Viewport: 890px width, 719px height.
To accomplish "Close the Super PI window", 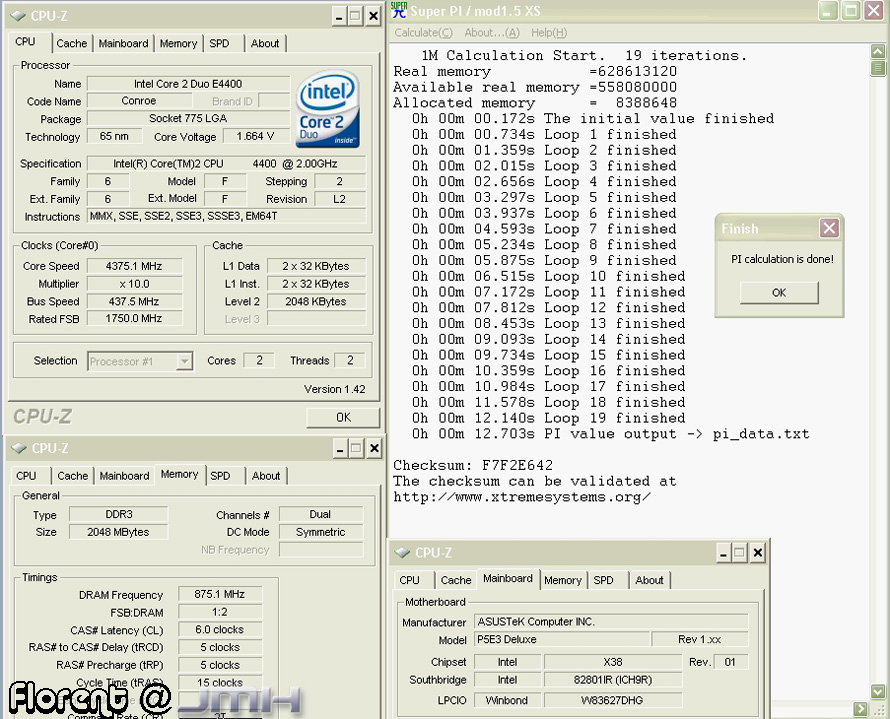I will point(874,10).
